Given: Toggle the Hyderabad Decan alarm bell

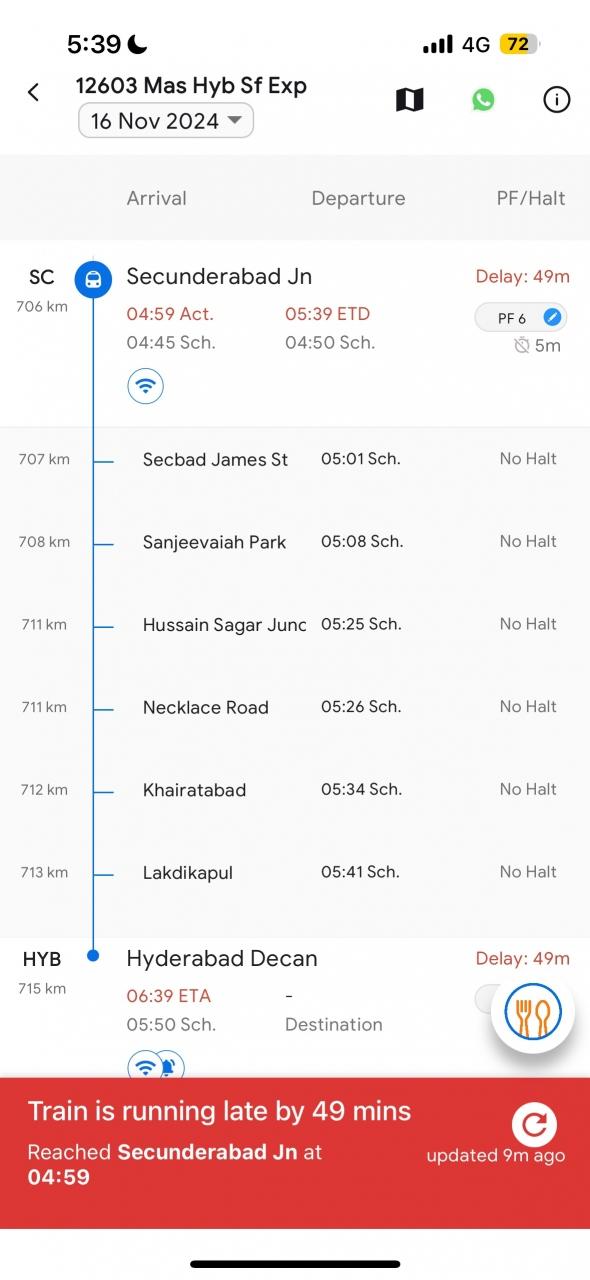Looking at the screenshot, I should coord(169,1066).
